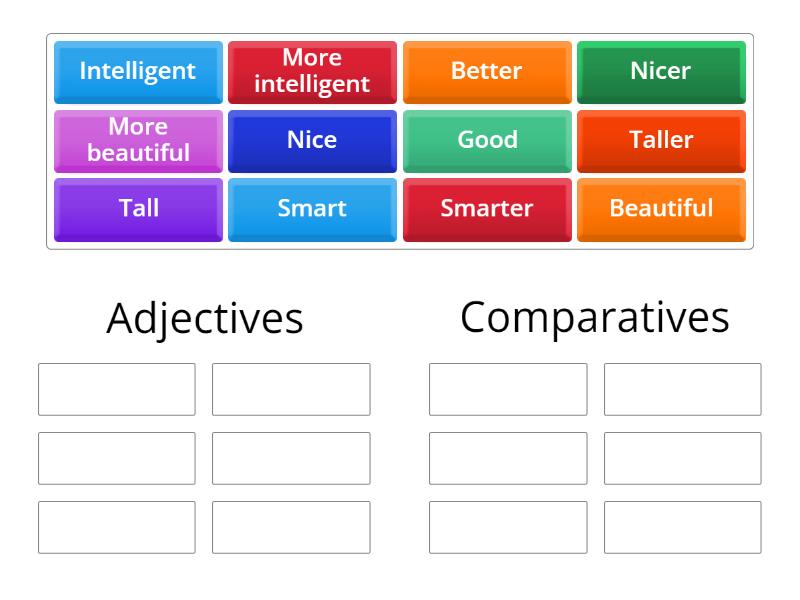Select the middle-left Adjectives drop box
Viewport: 800px width, 600px height.
click(x=115, y=458)
